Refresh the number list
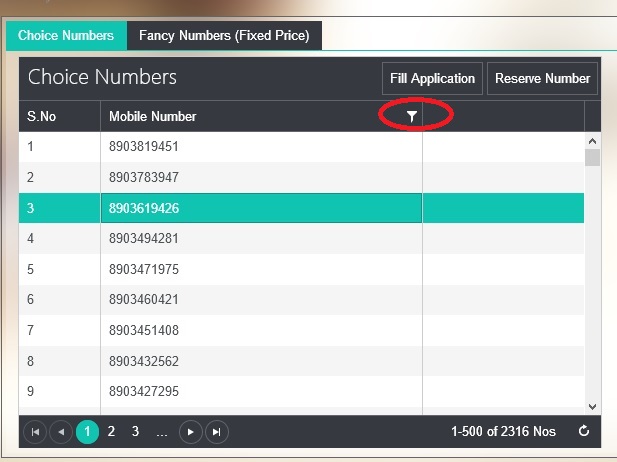The image size is (617, 462). tap(584, 432)
